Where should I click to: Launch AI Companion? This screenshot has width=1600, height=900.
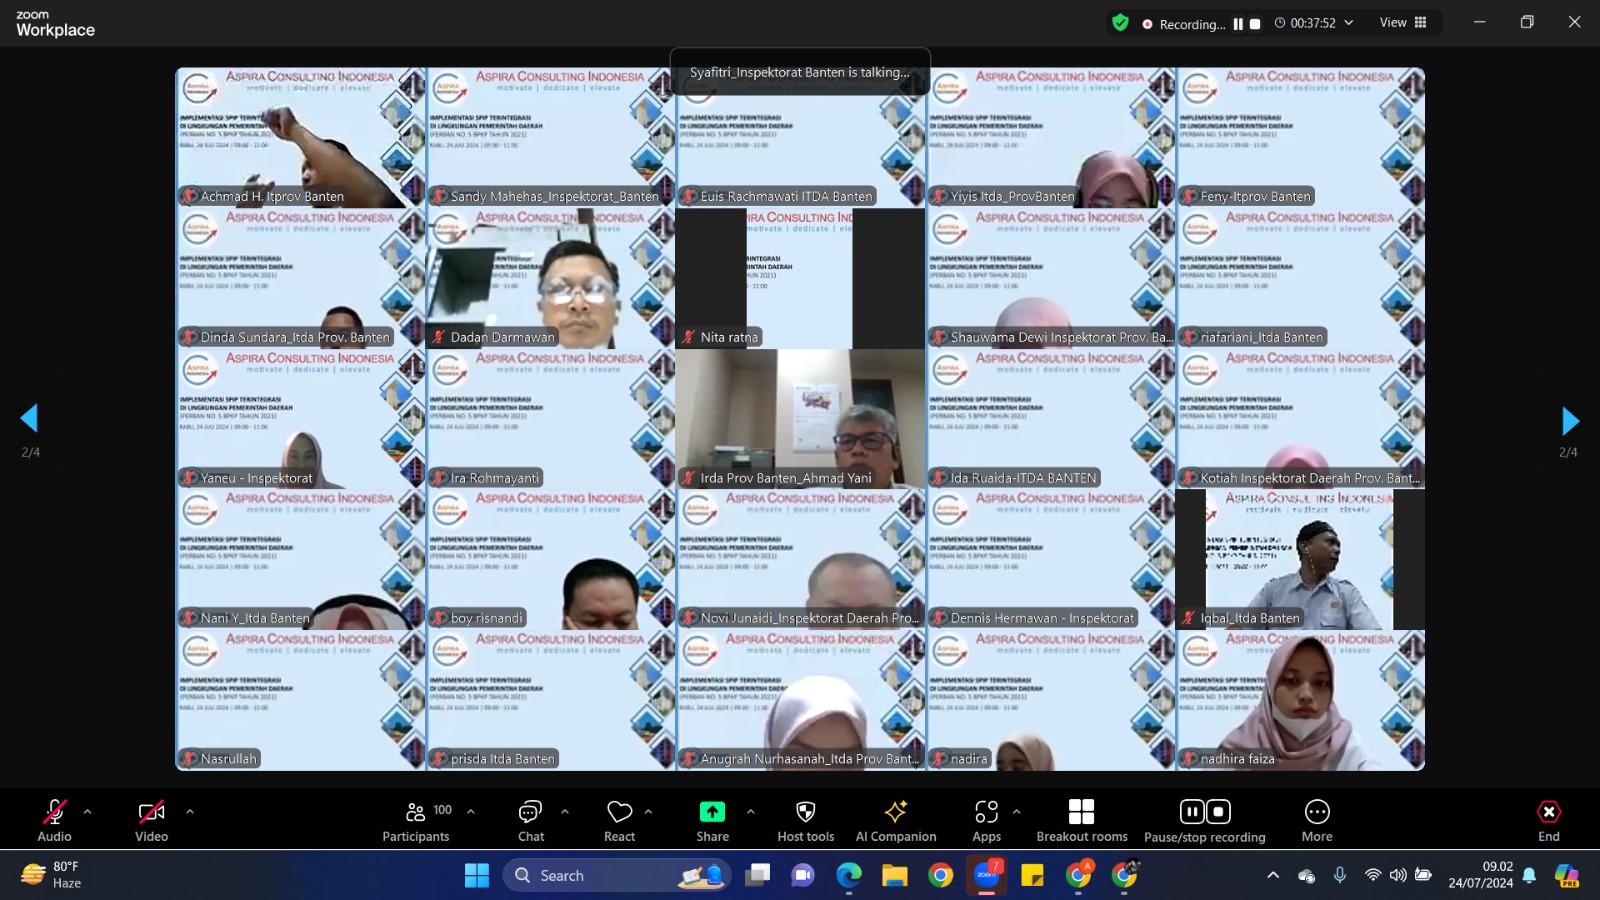pyautogui.click(x=895, y=819)
